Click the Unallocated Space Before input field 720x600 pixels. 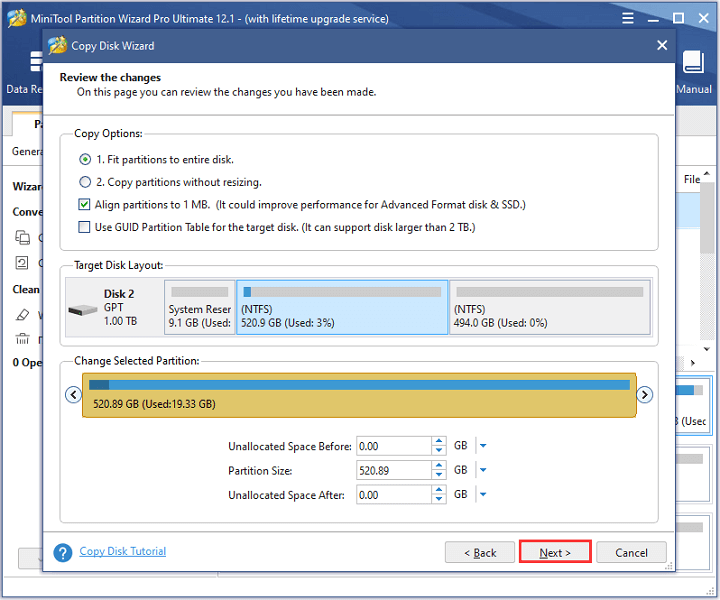click(x=394, y=446)
